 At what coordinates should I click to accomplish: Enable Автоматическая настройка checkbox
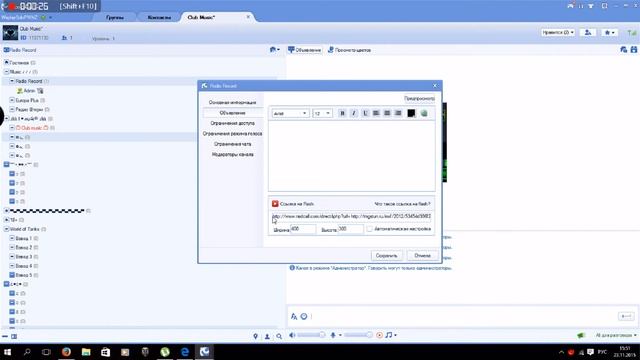[x=369, y=229]
